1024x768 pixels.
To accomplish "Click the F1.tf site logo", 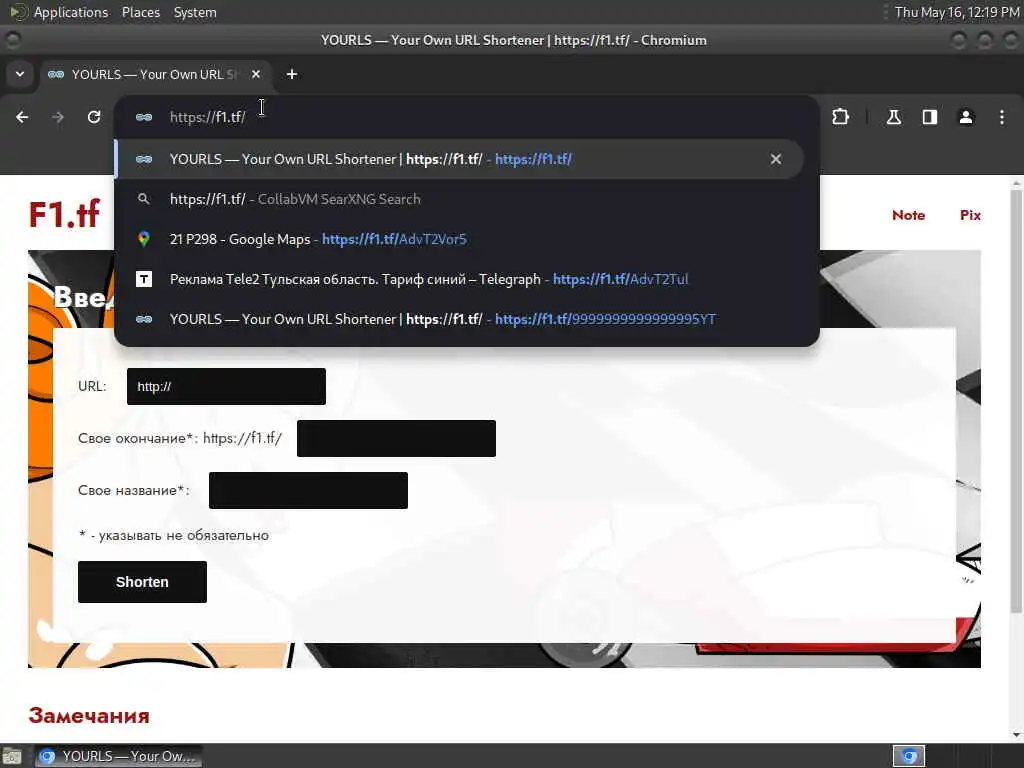I will point(64,214).
